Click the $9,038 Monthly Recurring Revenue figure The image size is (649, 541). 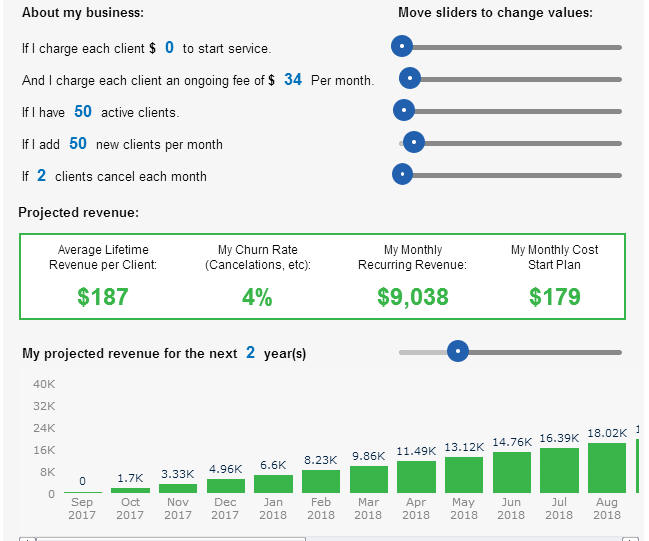(413, 297)
